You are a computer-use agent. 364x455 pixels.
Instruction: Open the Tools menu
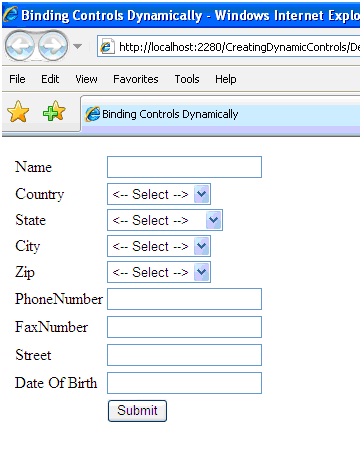(x=187, y=79)
